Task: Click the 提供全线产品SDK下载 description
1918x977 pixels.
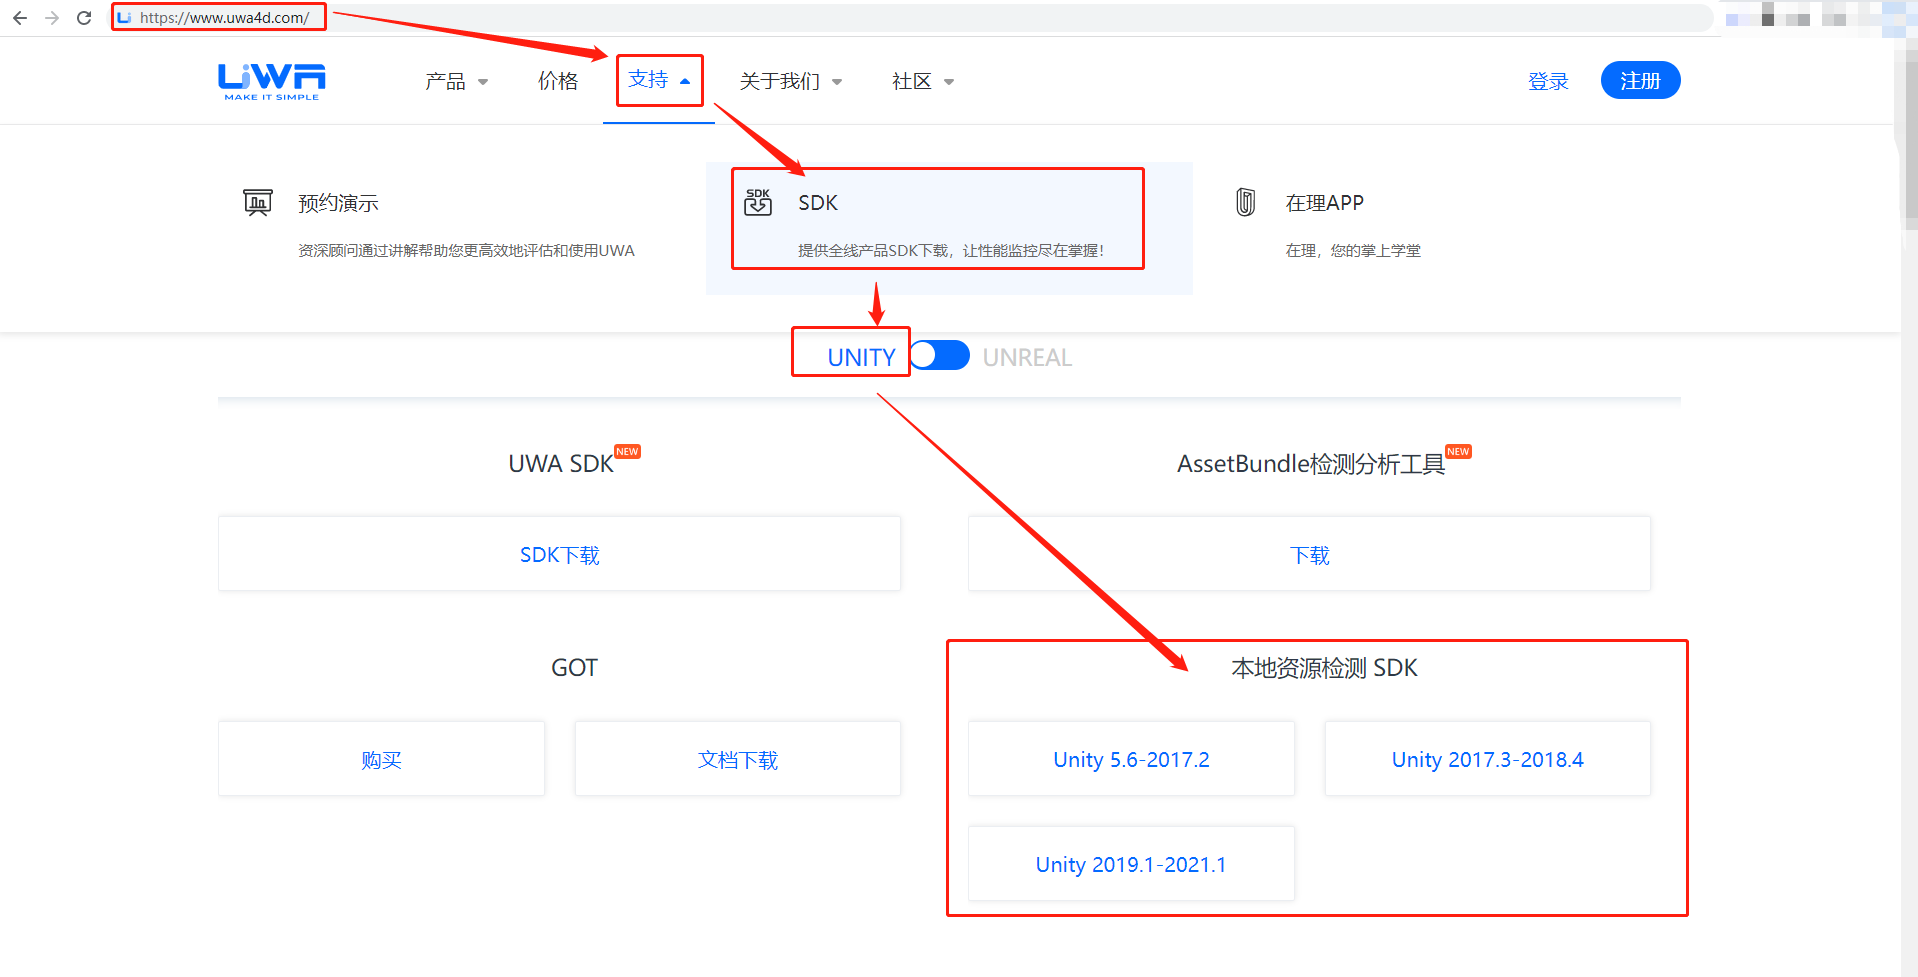Action: coord(951,250)
